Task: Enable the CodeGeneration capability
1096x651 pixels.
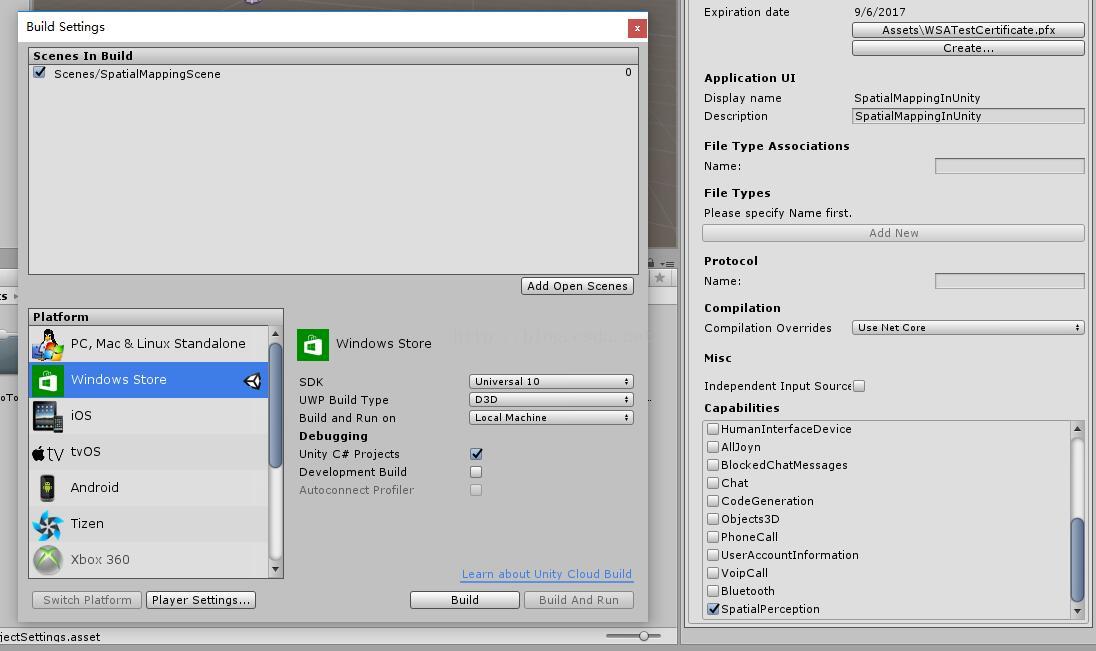Action: (713, 501)
